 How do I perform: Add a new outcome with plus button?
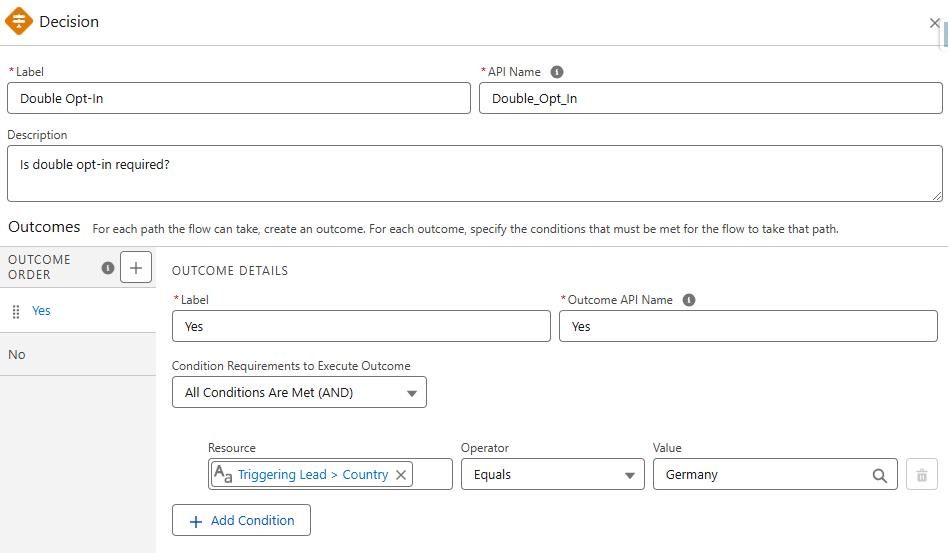tap(135, 267)
